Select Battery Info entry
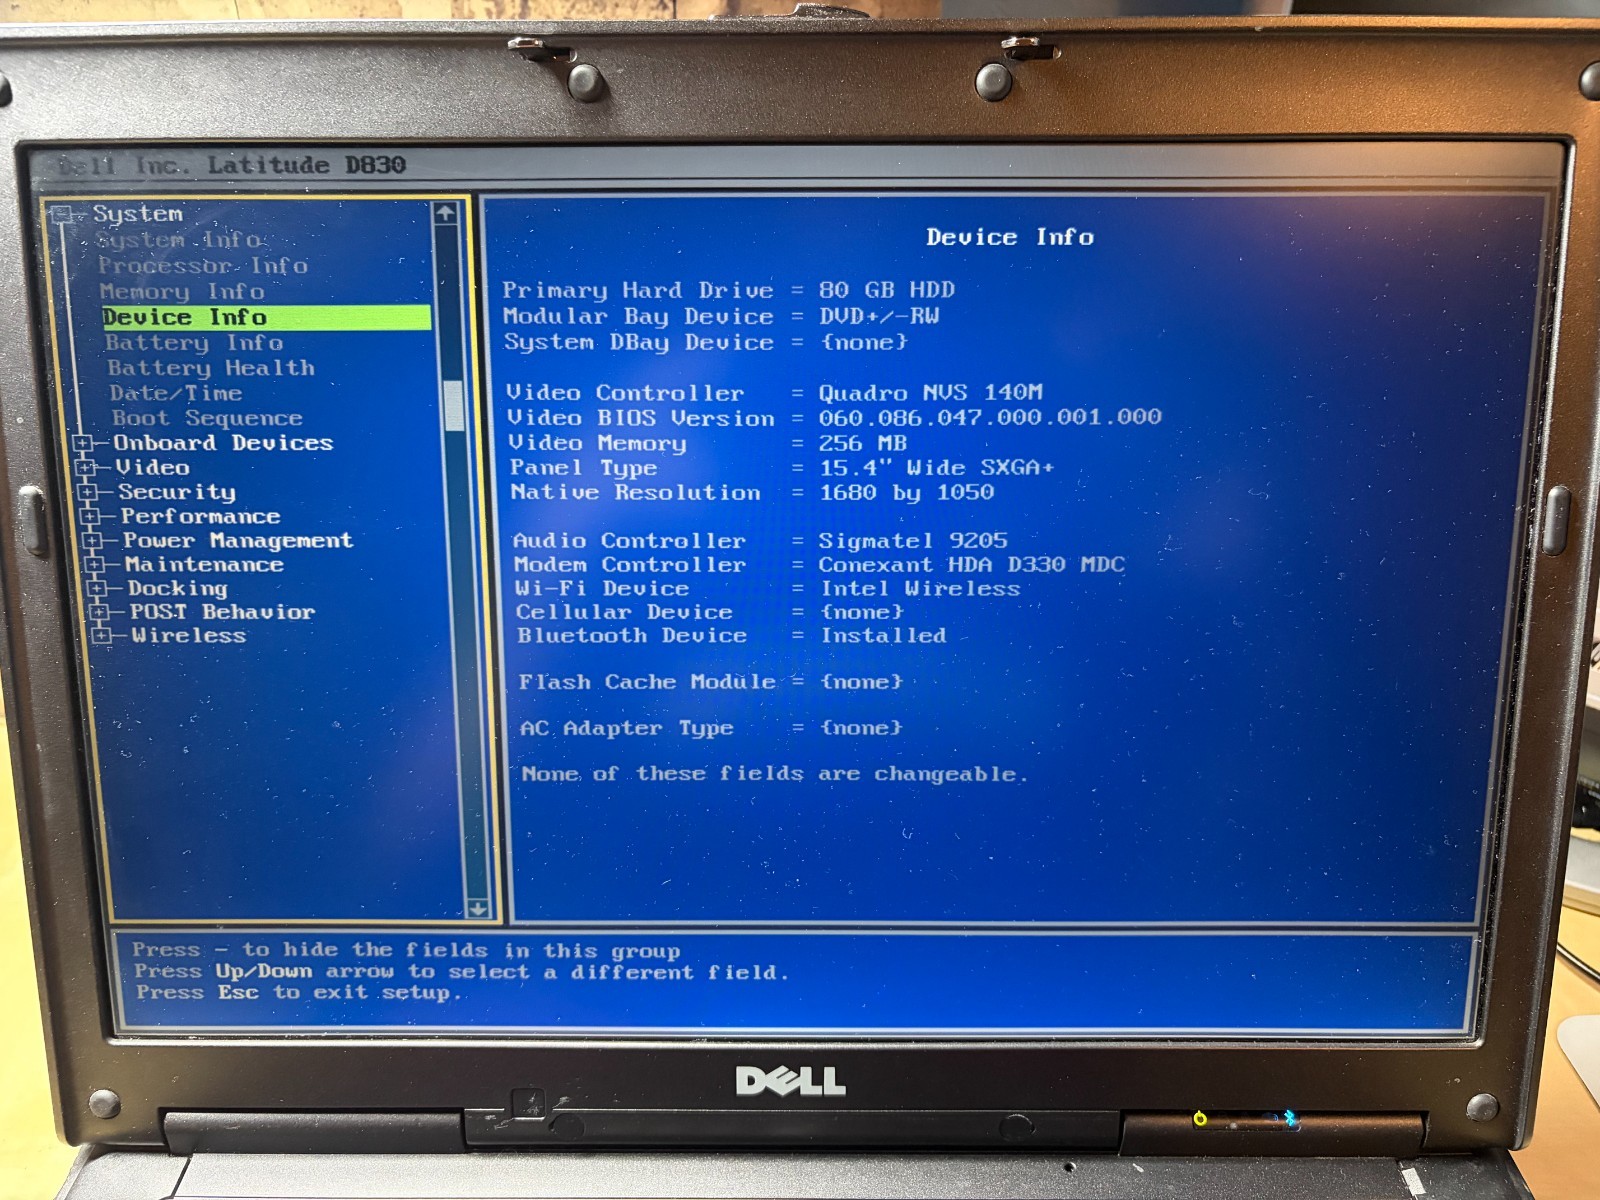Image resolution: width=1600 pixels, height=1200 pixels. pos(194,343)
